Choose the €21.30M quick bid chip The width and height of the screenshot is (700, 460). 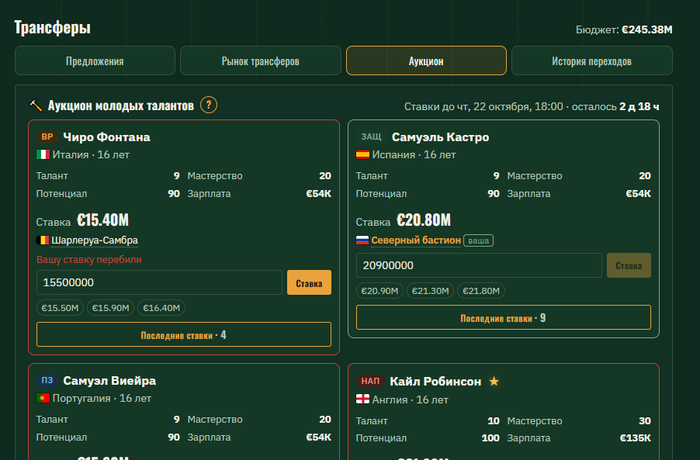point(430,291)
